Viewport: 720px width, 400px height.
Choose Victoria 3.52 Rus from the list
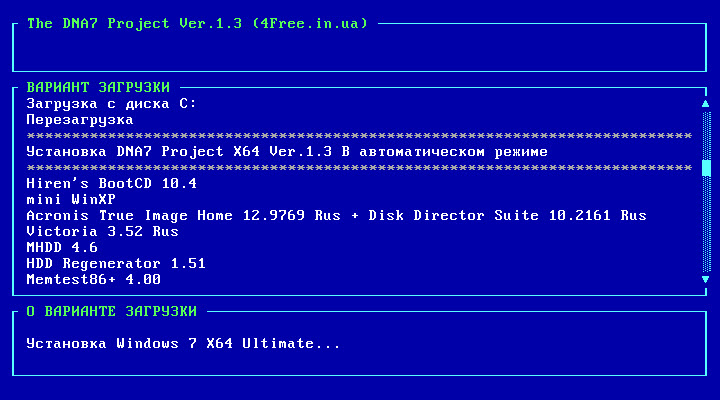coord(102,231)
